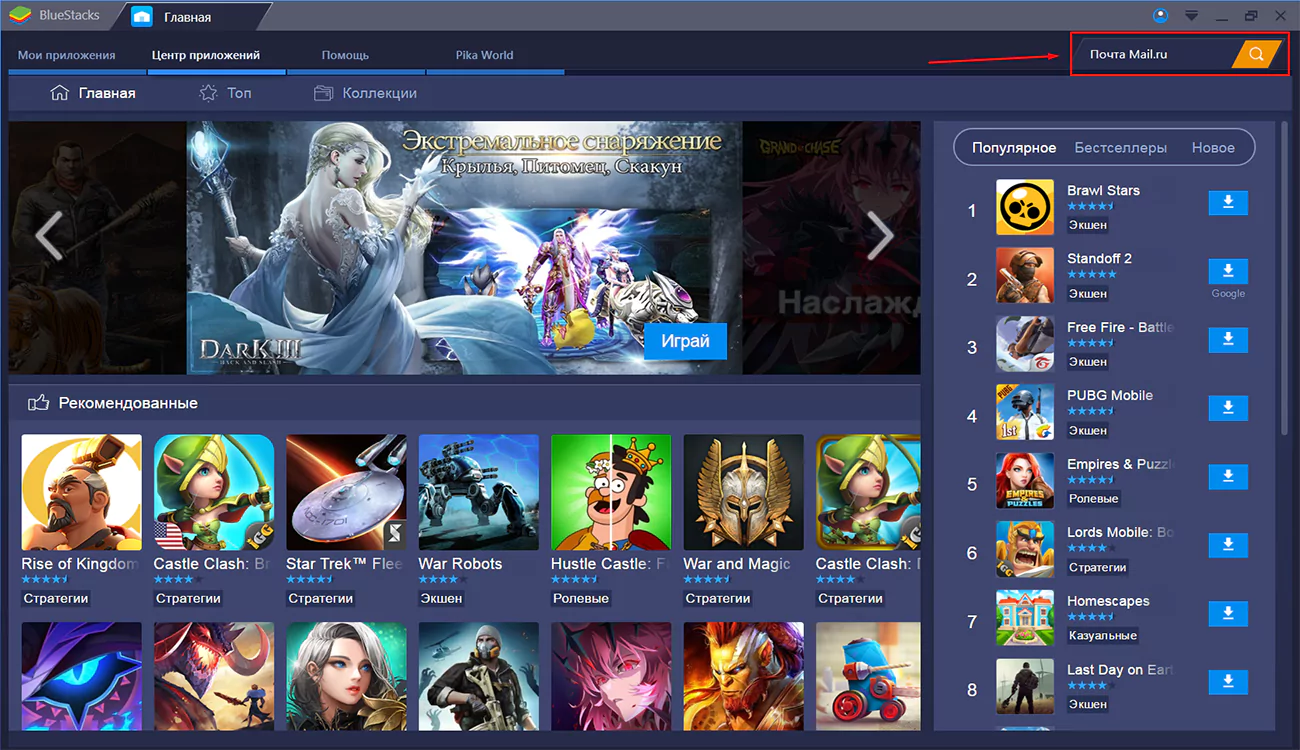This screenshot has height=750, width=1300.
Task: Click the Экшен tag under War Robots
Action: point(441,598)
